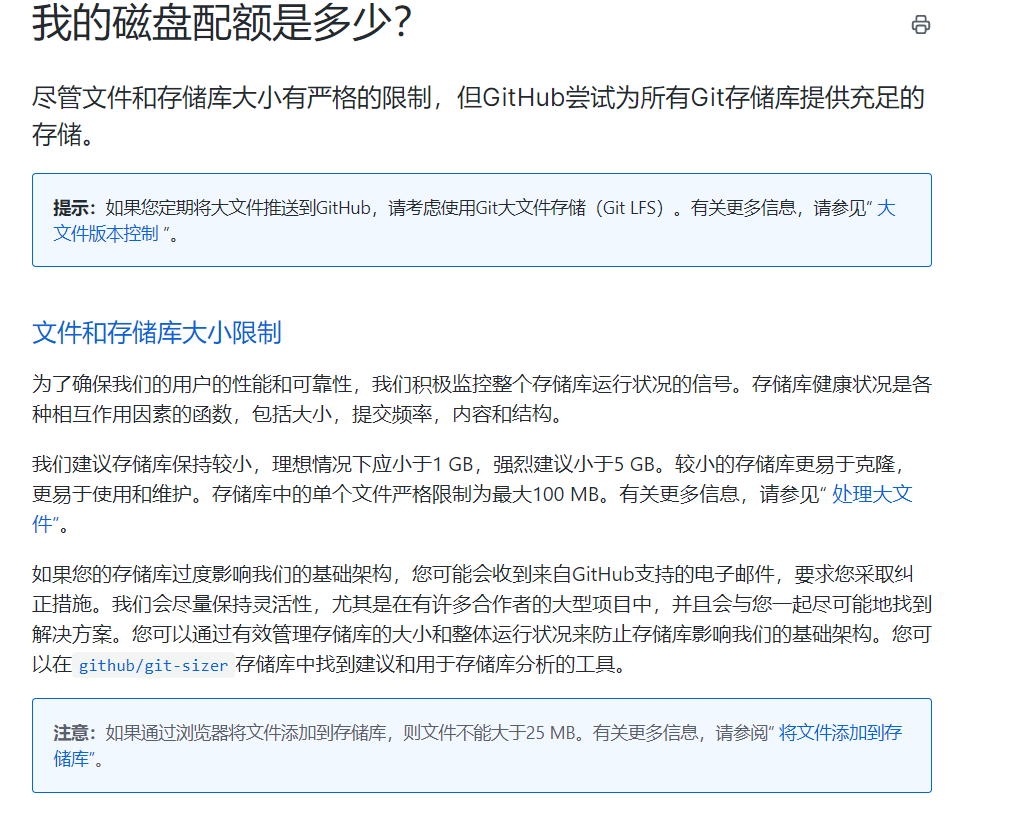Click the print page icon
Viewport: 1021px width, 835px height.
coord(920,25)
